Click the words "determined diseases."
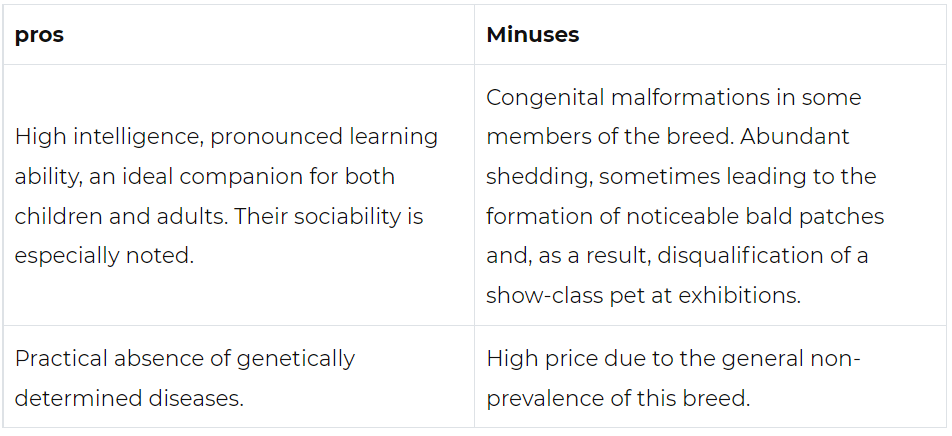This screenshot has height=436, width=952. [129, 399]
